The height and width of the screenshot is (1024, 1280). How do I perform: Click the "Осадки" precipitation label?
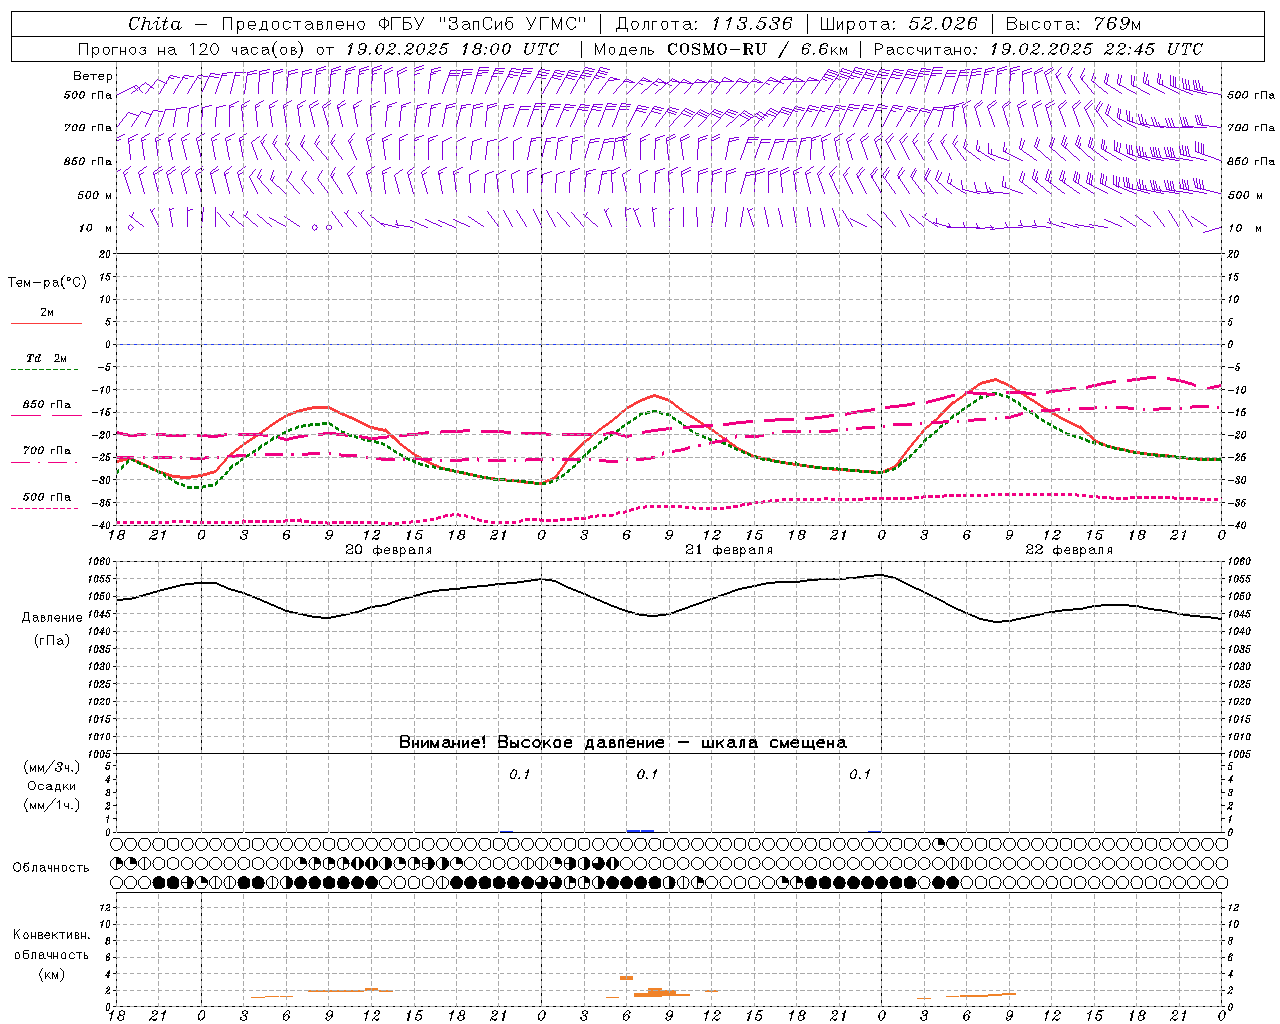point(52,786)
